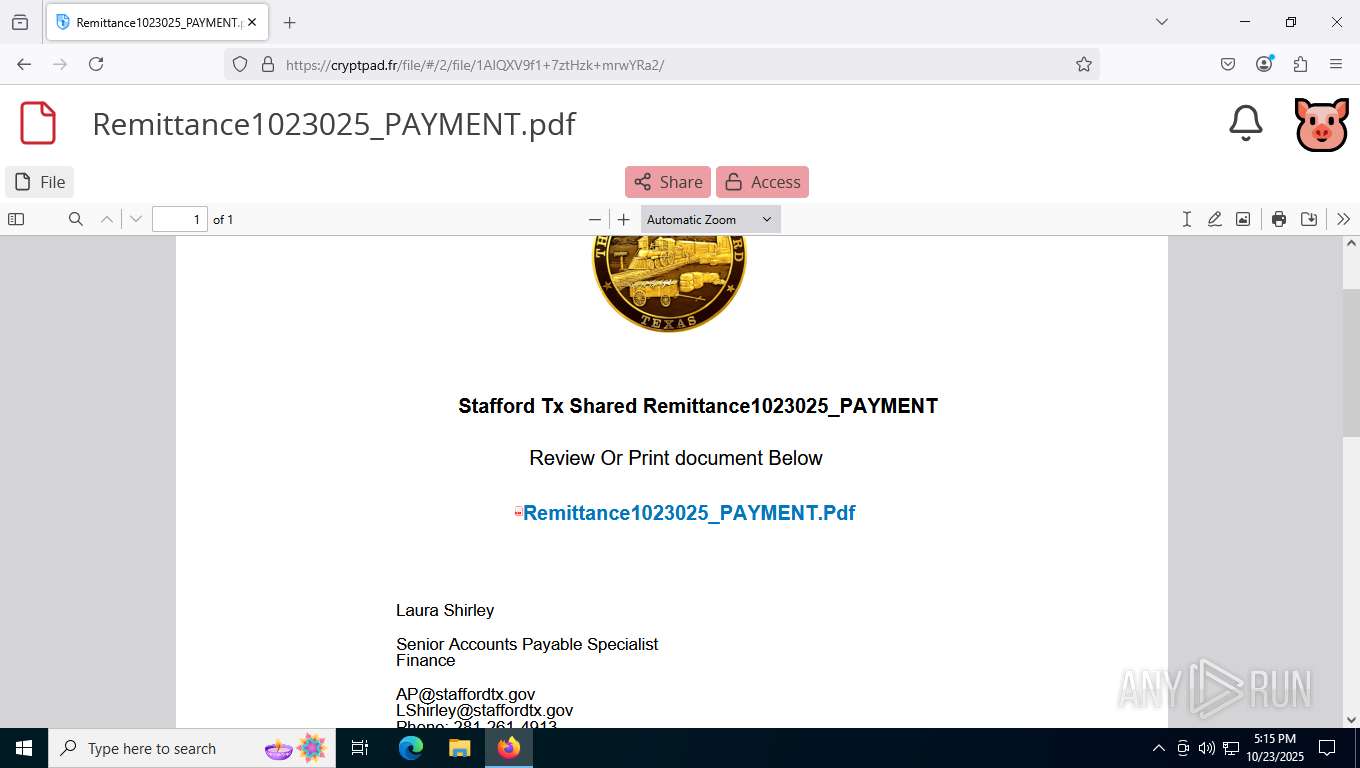
Task: Go to next page arrow
Action: [136, 219]
